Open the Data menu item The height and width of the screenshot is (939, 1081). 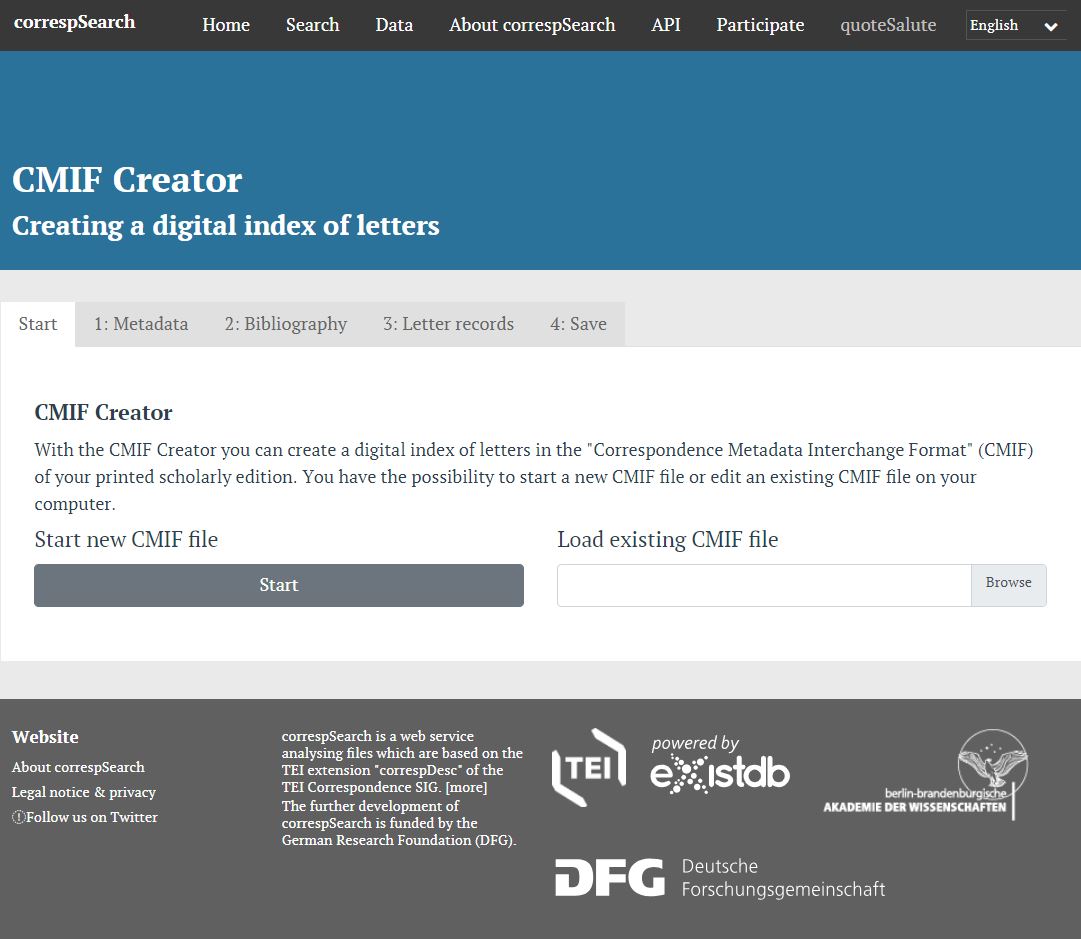394,25
